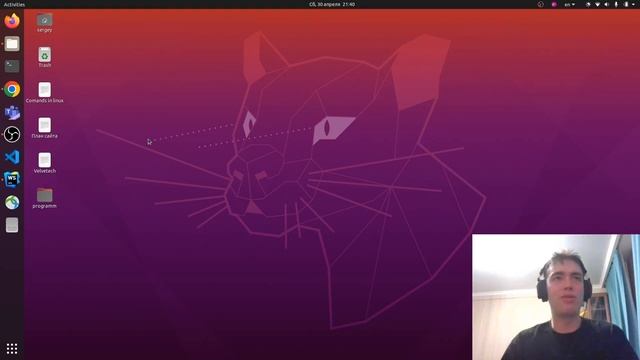The image size is (640, 360).
Task: Open the clock and calendar menu
Action: [x=331, y=4]
